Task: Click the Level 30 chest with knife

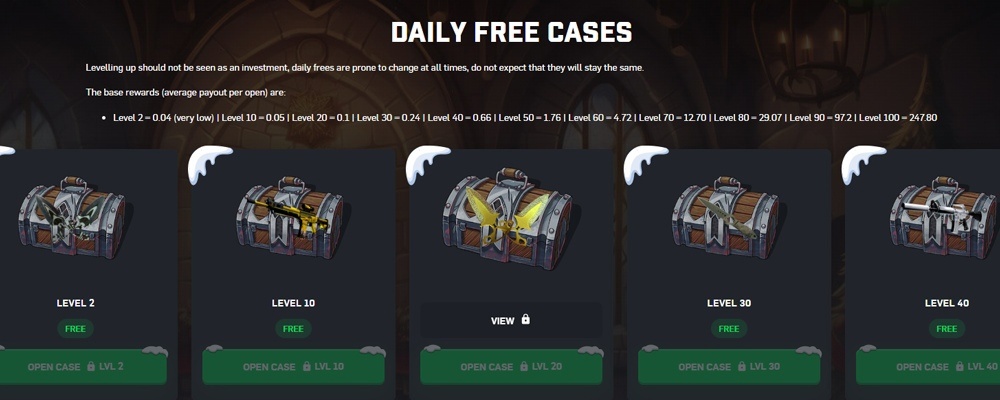Action: [725, 218]
